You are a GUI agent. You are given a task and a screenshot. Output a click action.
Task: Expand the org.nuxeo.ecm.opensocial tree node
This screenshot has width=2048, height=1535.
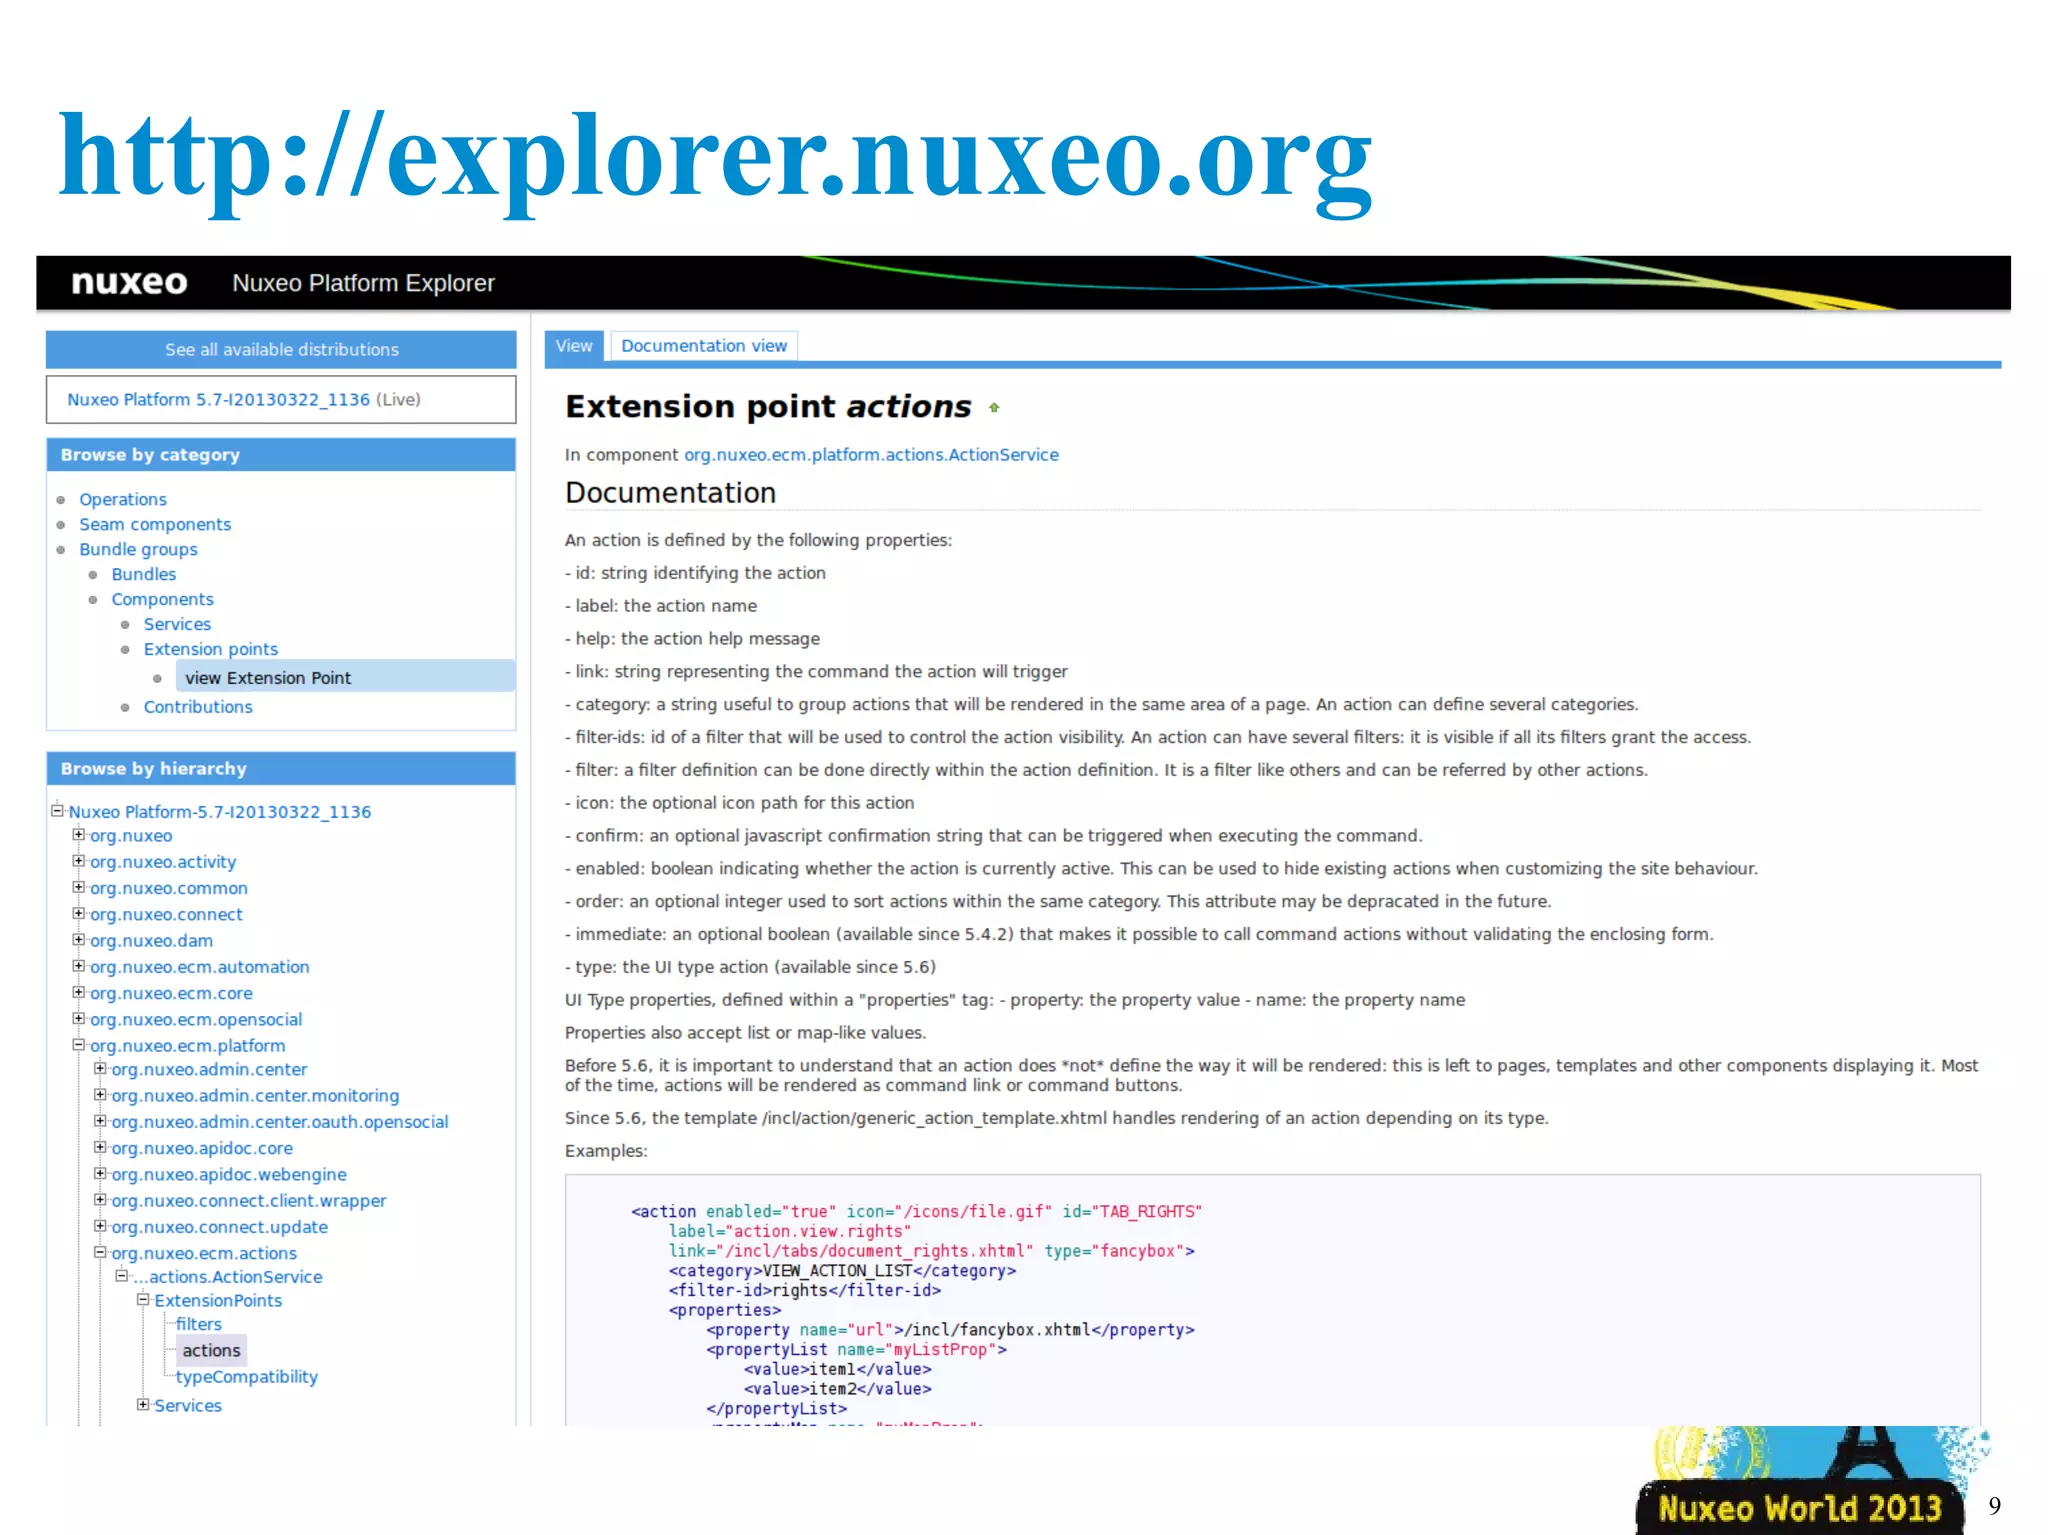click(x=79, y=1018)
